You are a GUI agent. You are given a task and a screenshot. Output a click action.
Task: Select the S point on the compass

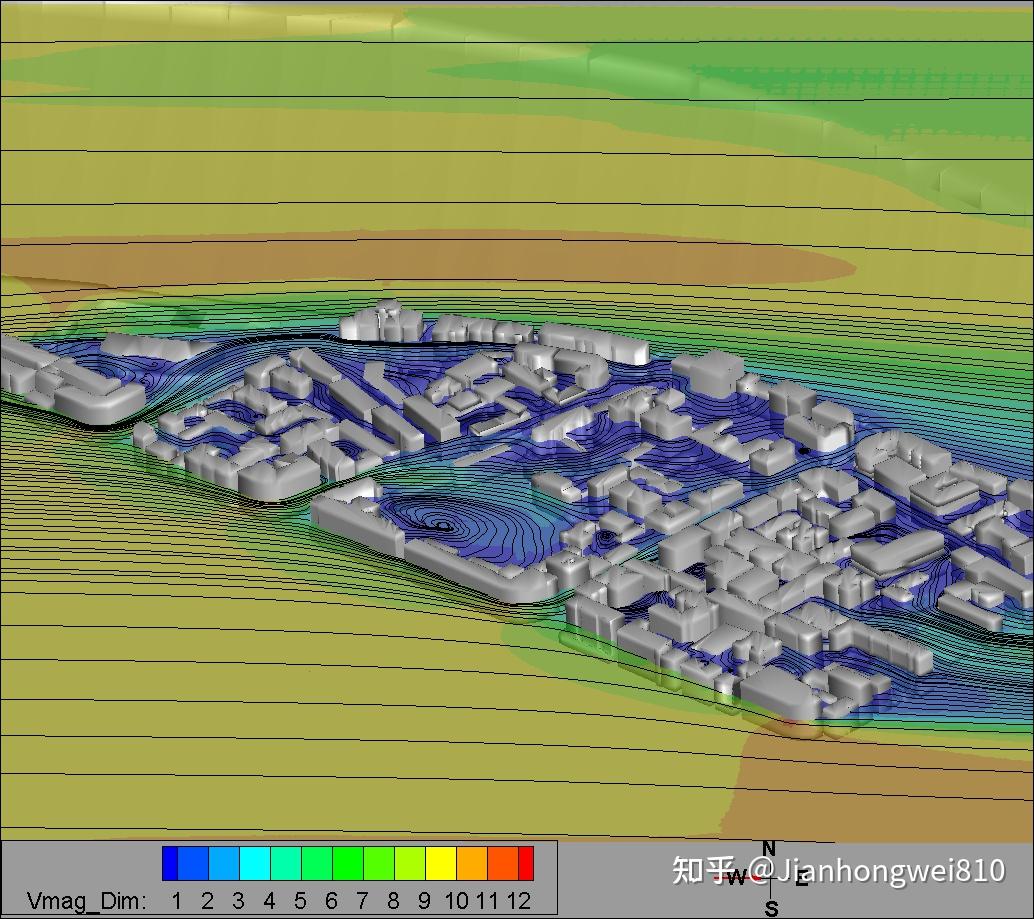pyautogui.click(x=772, y=906)
